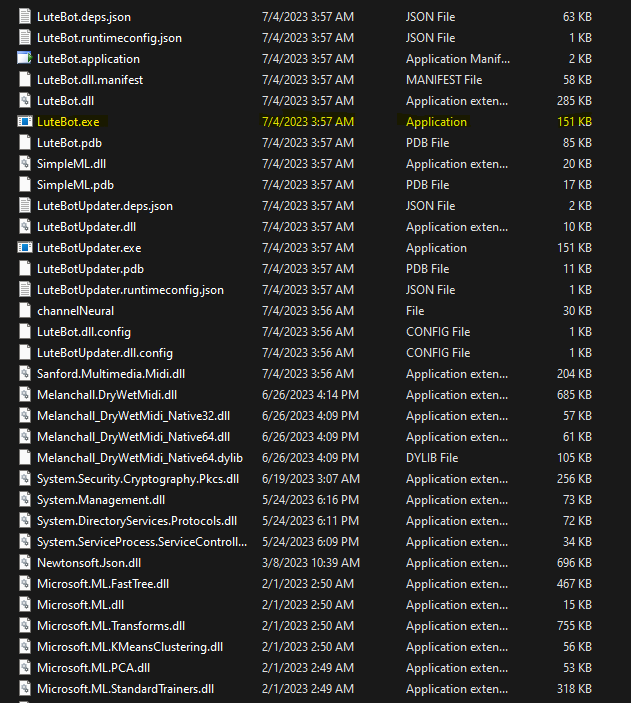Select the LuteBot.pdb file name
The height and width of the screenshot is (703, 631).
tap(69, 143)
